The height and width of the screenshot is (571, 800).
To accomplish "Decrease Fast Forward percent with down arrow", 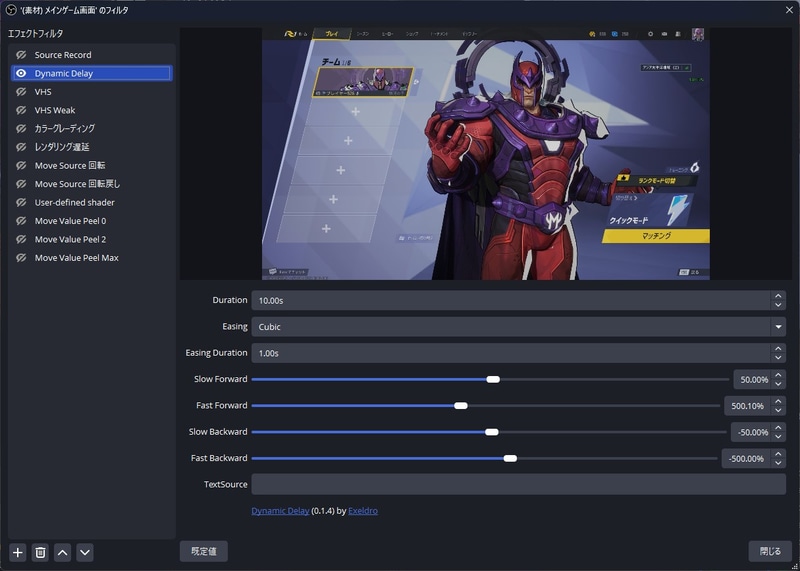I will click(778, 410).
